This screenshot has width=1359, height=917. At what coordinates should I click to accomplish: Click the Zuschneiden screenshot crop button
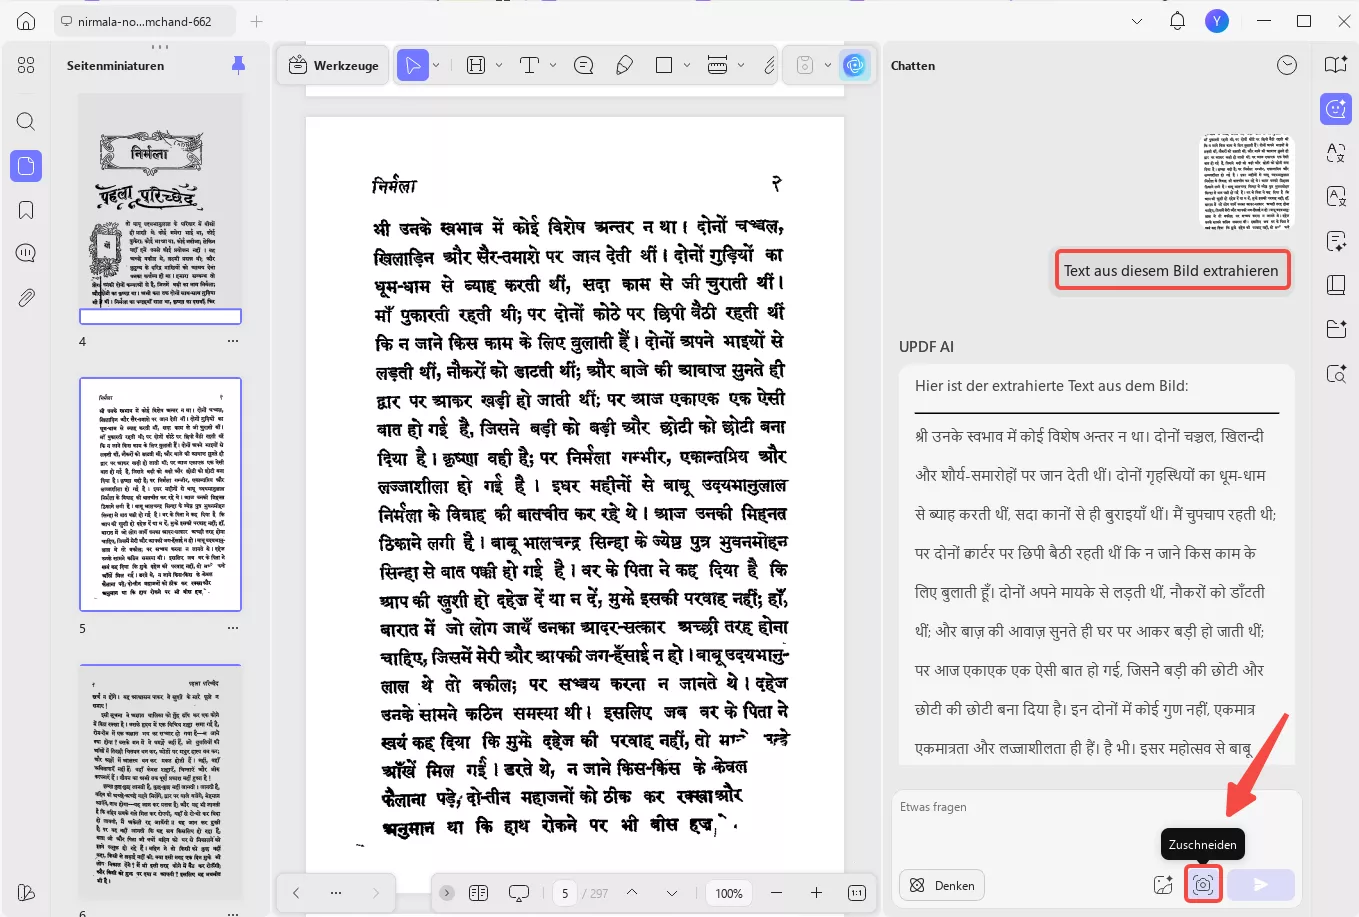[1203, 885]
